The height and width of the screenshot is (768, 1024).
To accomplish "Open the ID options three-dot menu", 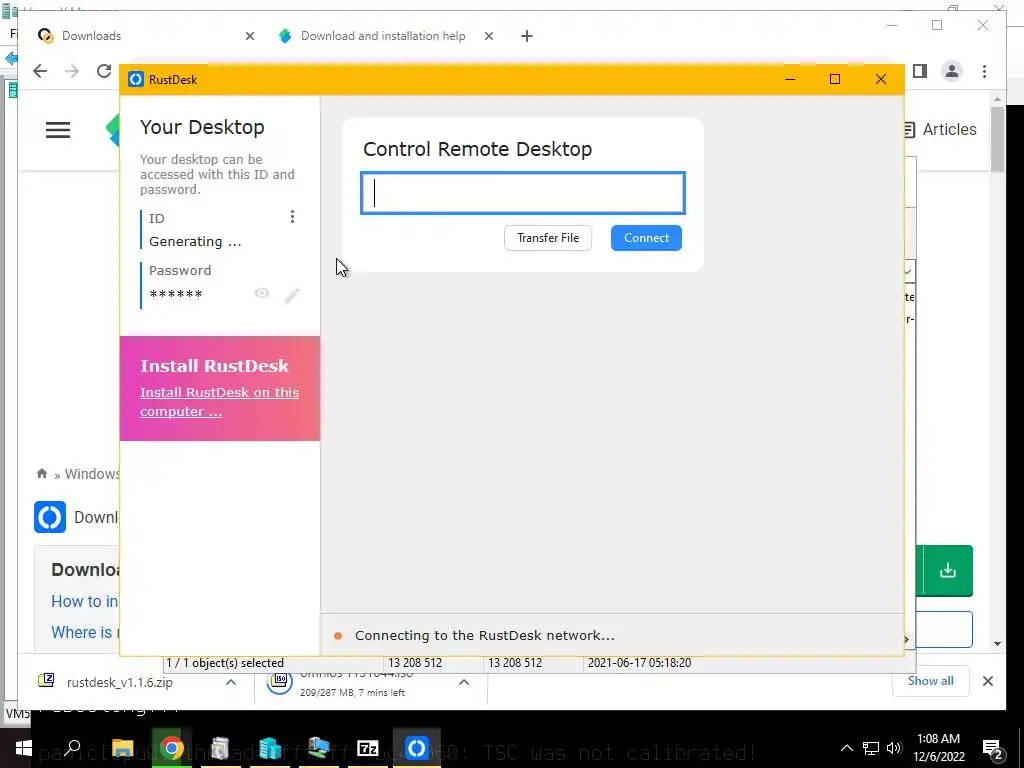I will coord(292,216).
